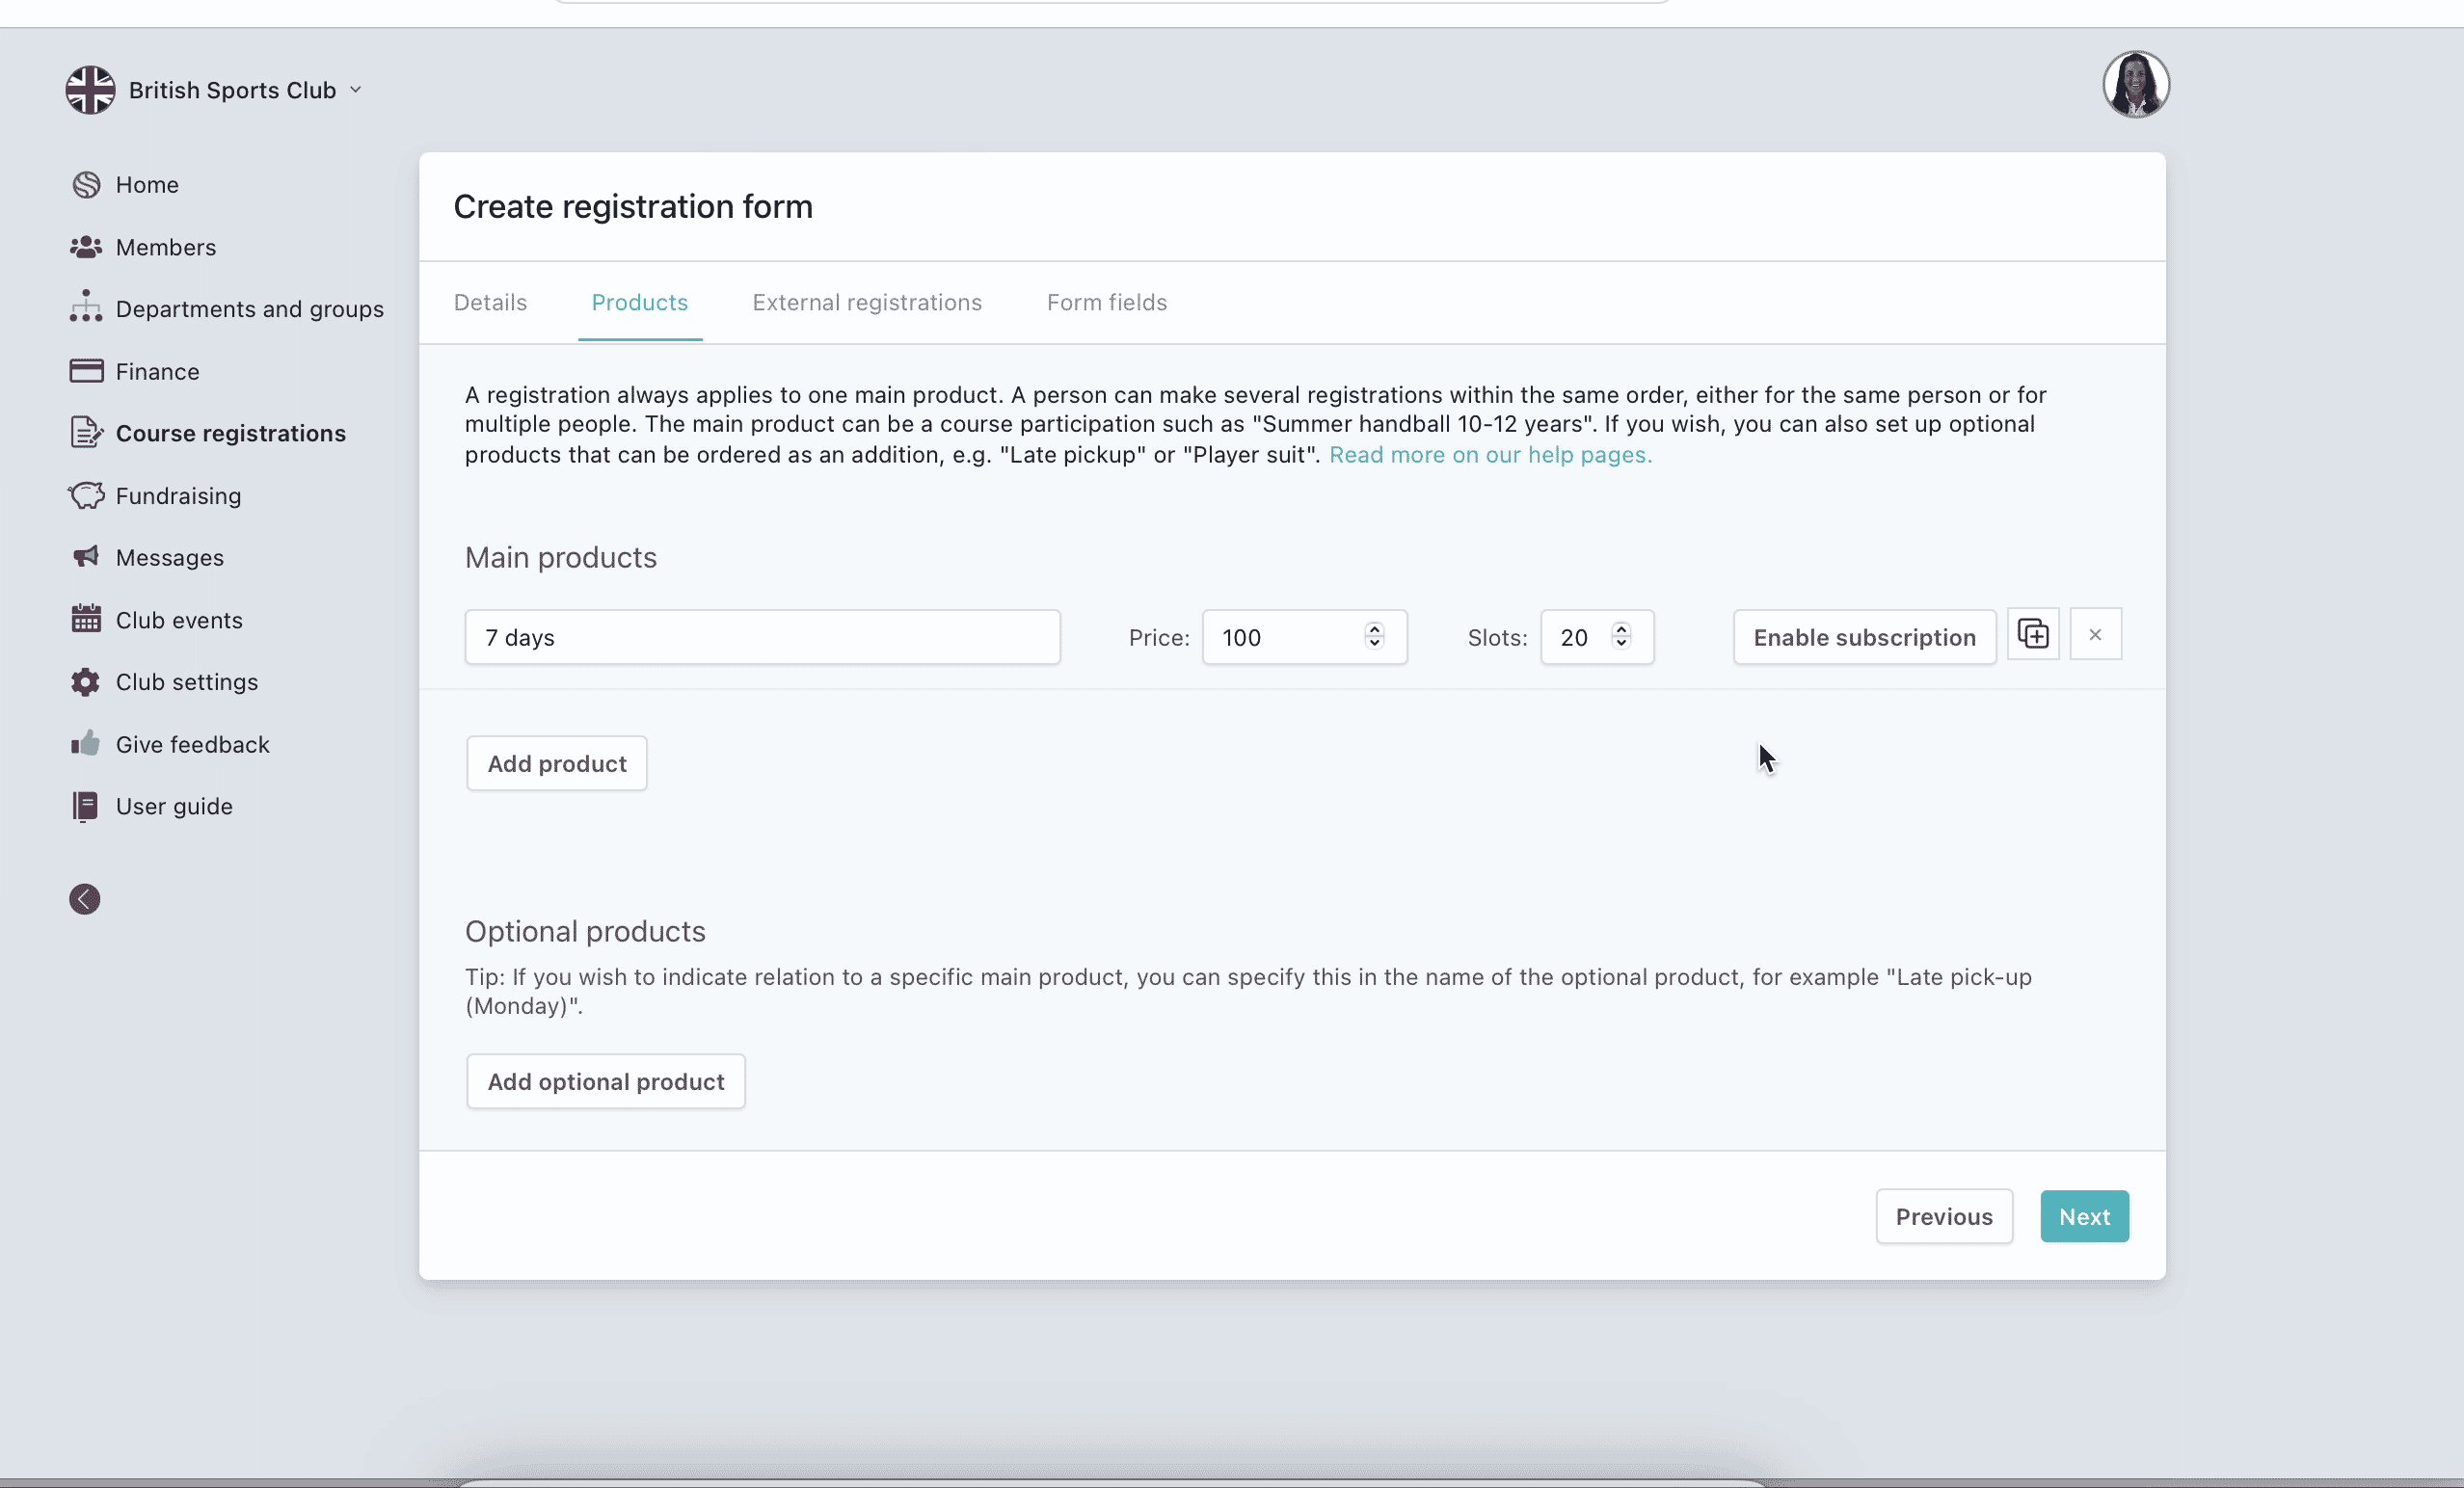The height and width of the screenshot is (1488, 2464).
Task: Open Members via its people icon
Action: (86, 247)
